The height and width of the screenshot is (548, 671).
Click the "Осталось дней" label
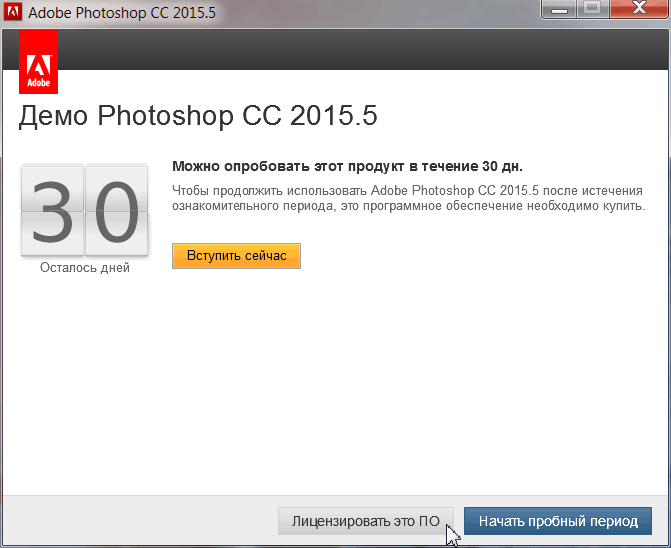coord(85,268)
